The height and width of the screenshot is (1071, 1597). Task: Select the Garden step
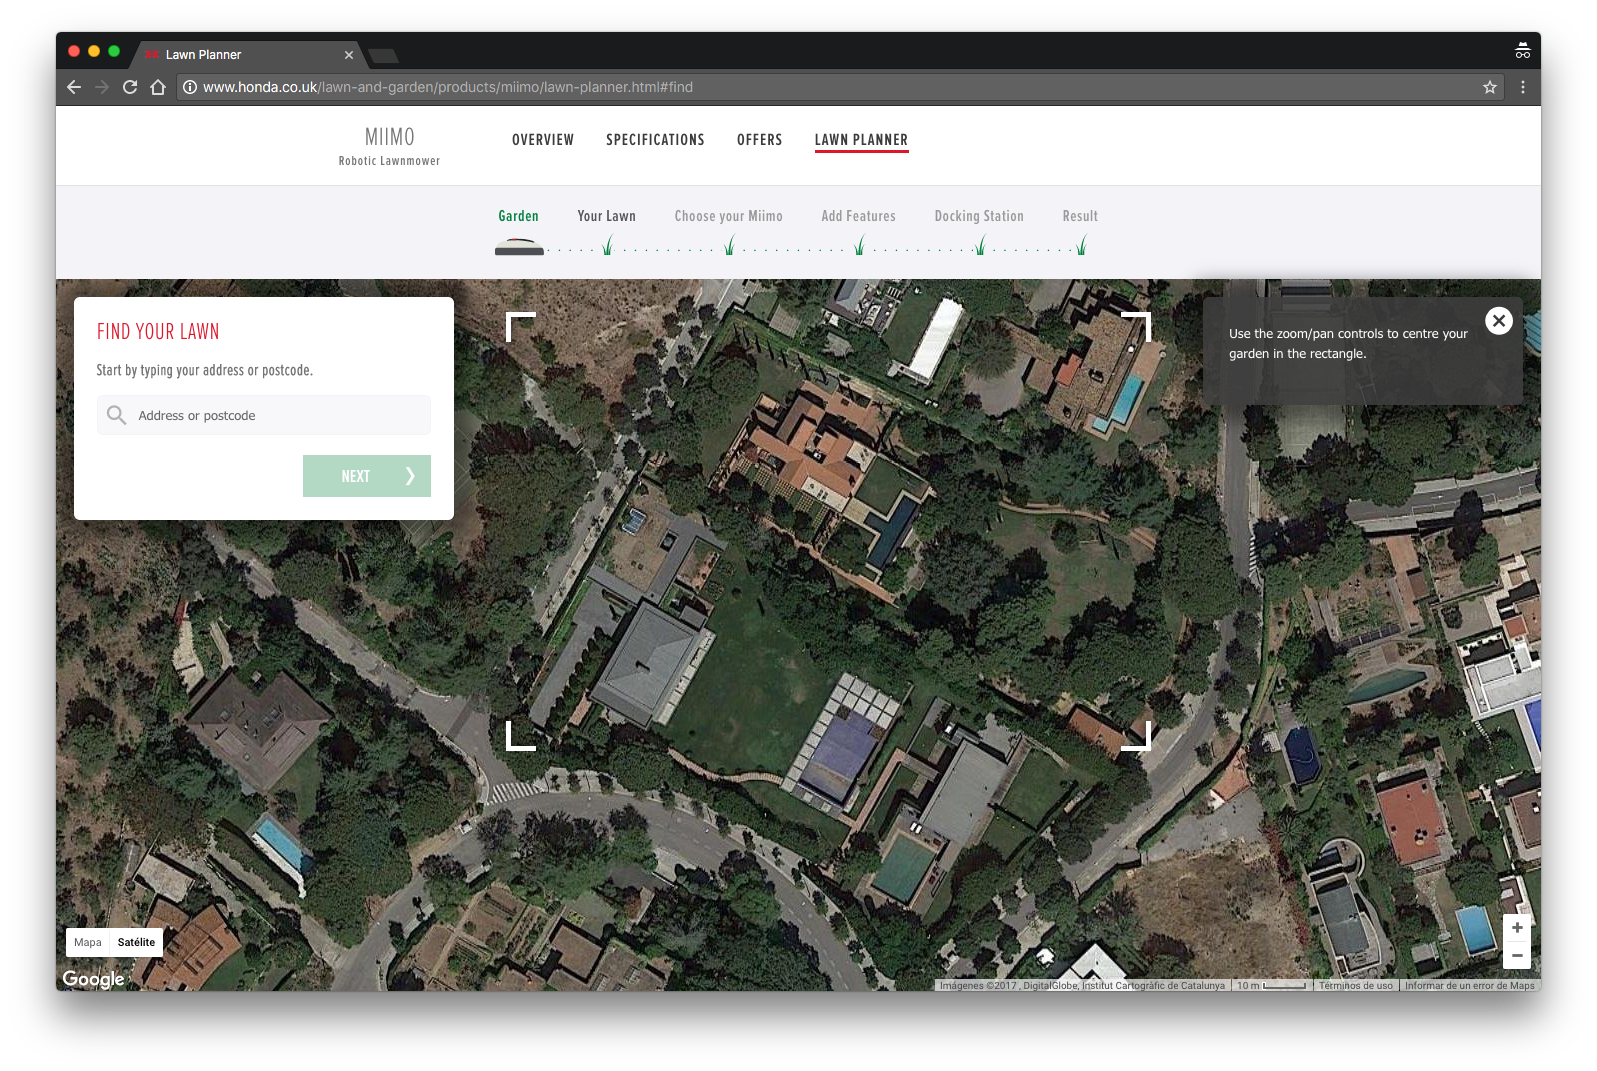tap(518, 216)
